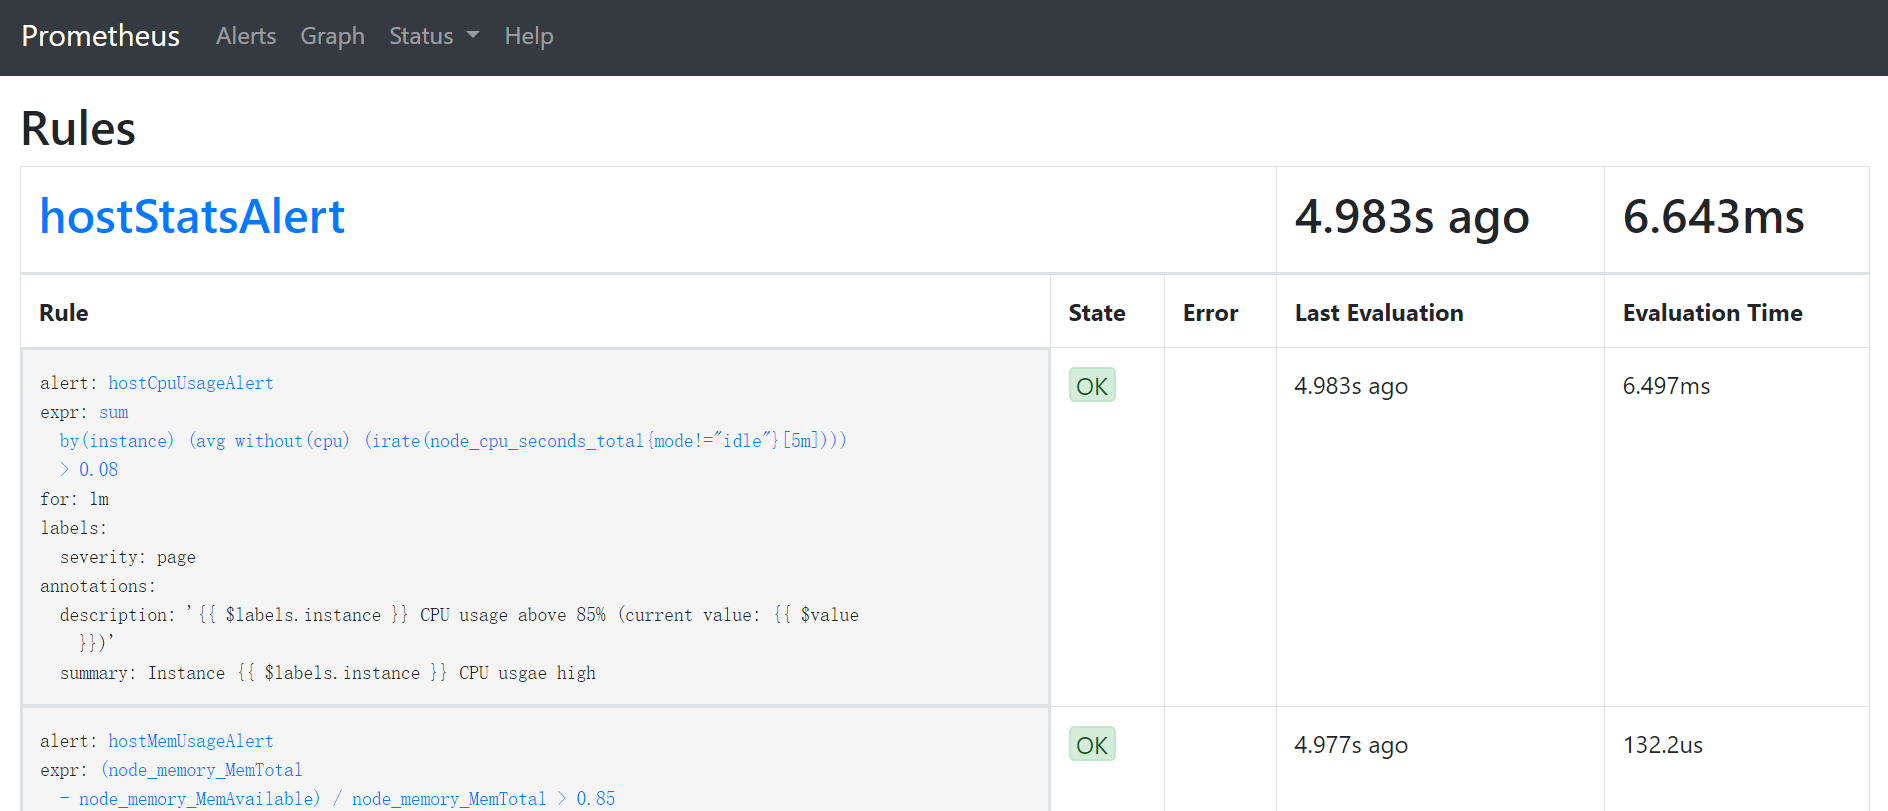Click the hostCpuUsageAlert alert name link
1888x811 pixels.
click(x=190, y=383)
